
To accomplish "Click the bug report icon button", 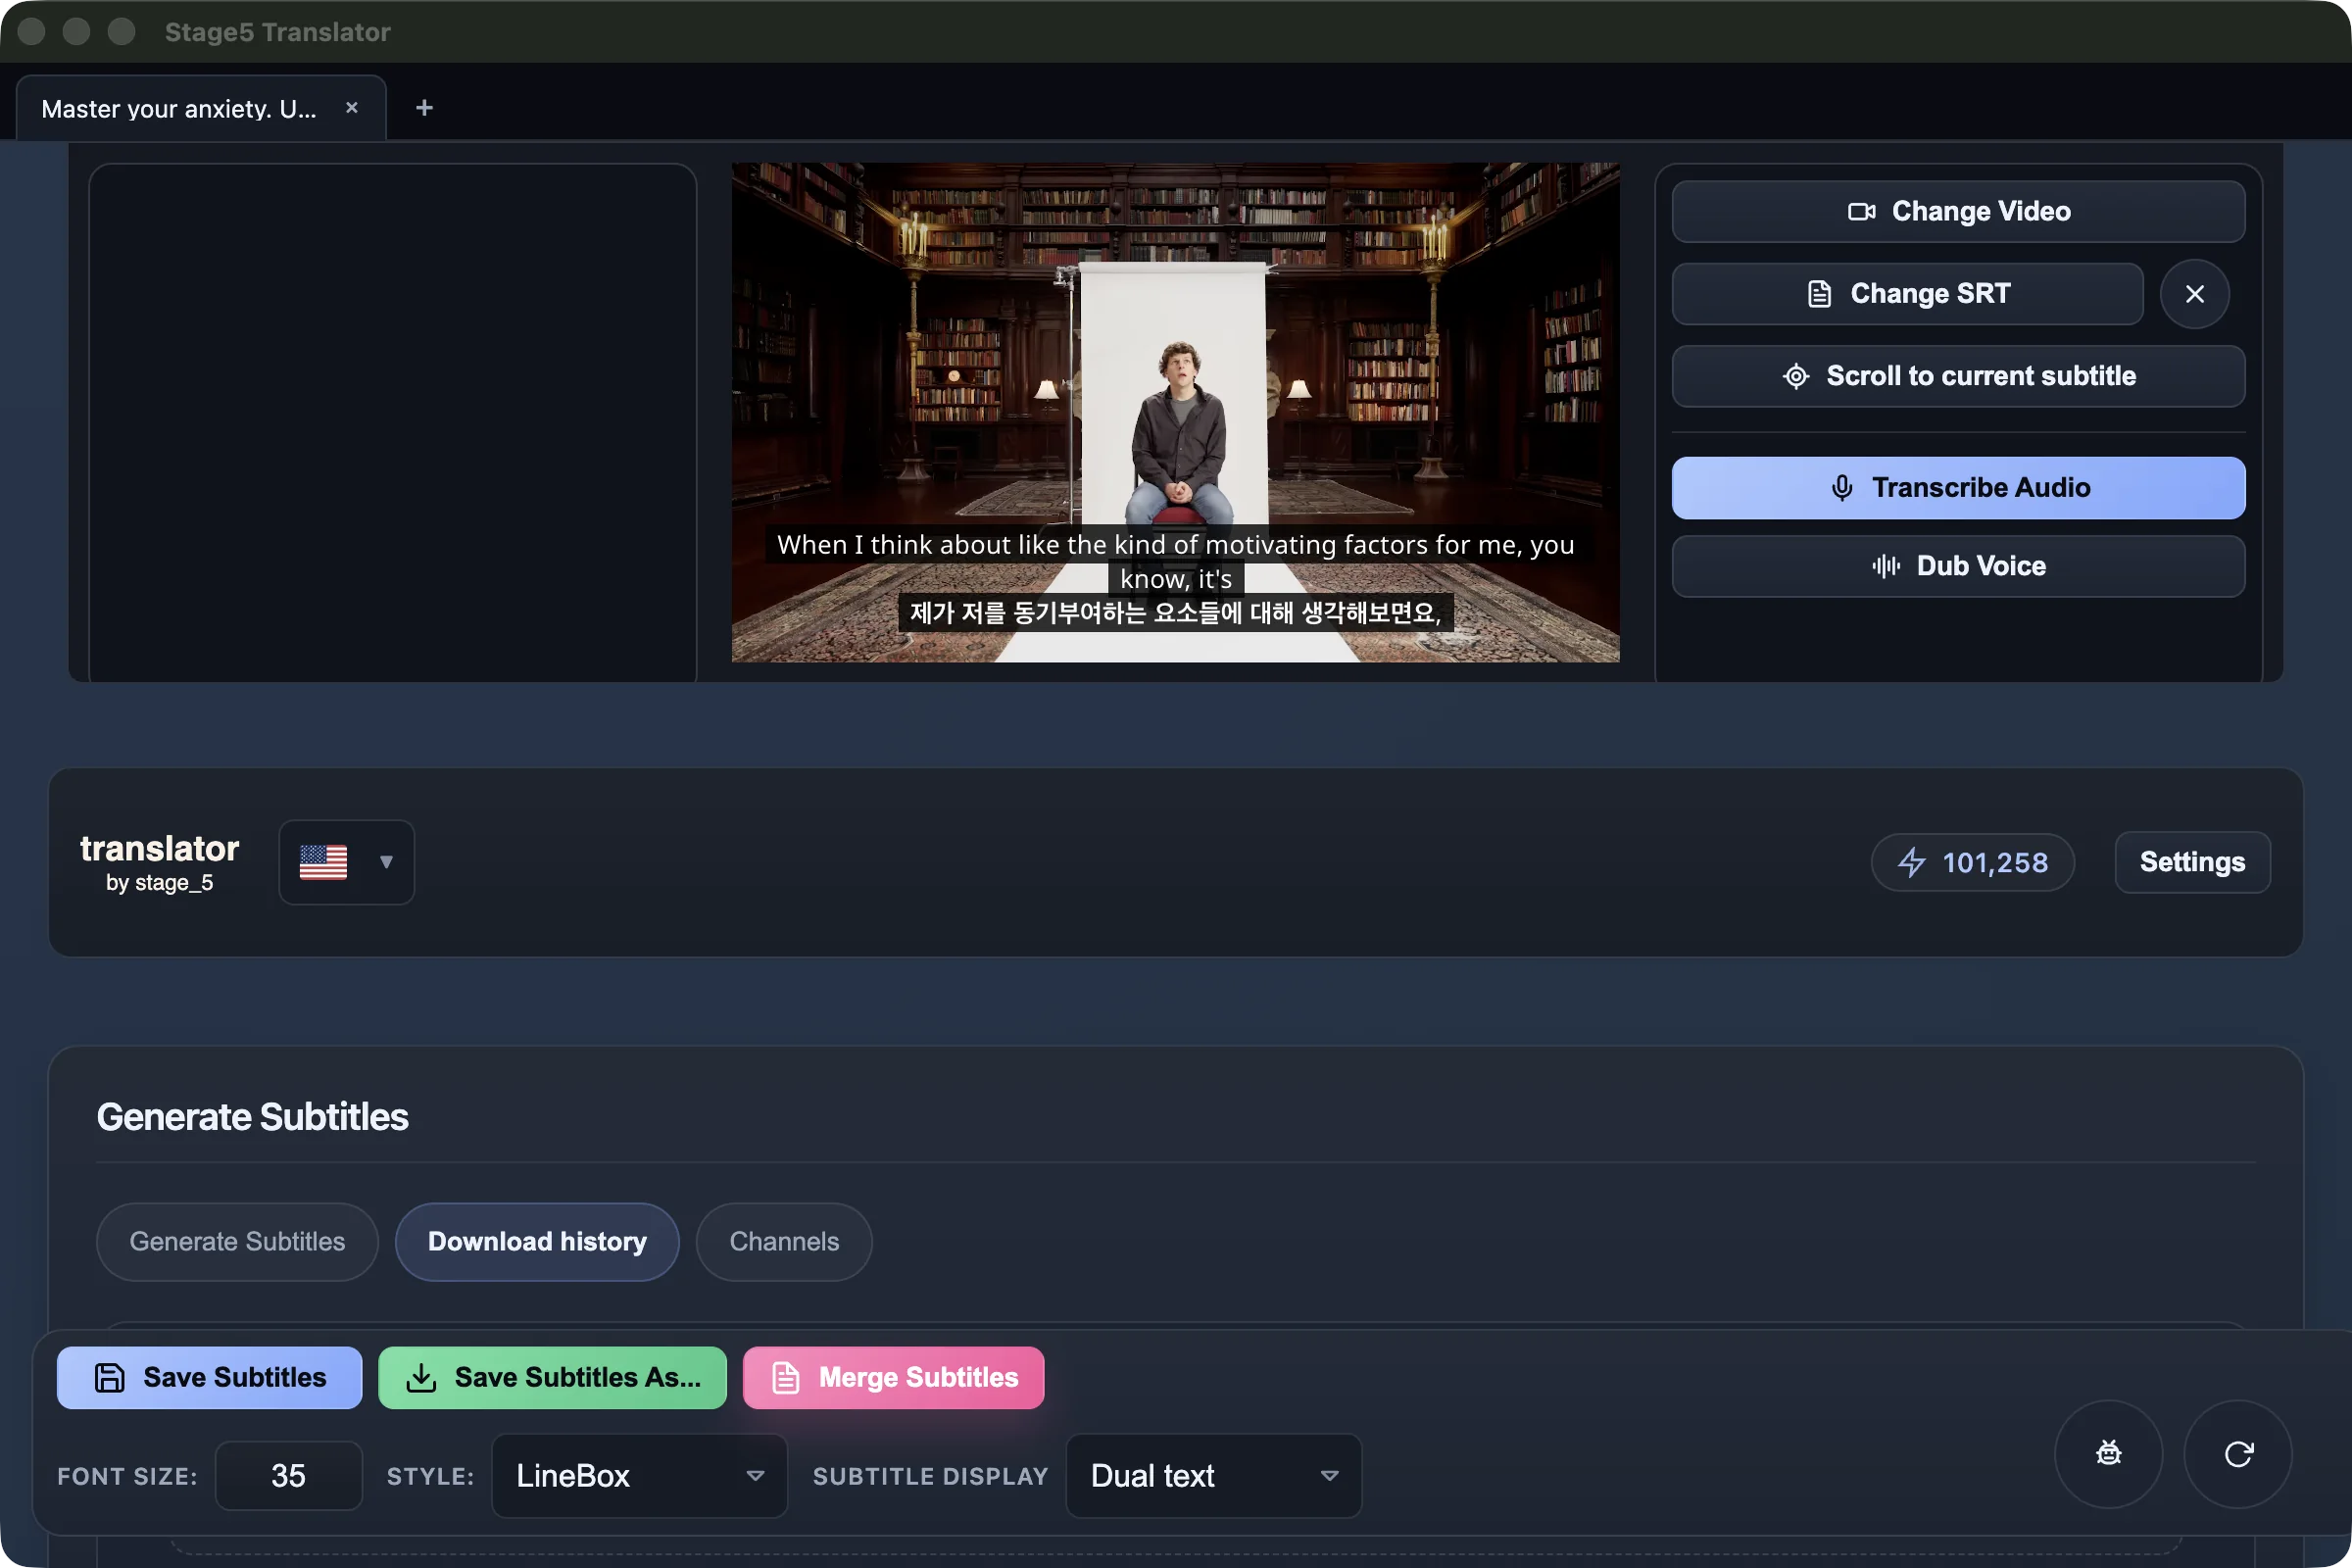I will [2108, 1453].
